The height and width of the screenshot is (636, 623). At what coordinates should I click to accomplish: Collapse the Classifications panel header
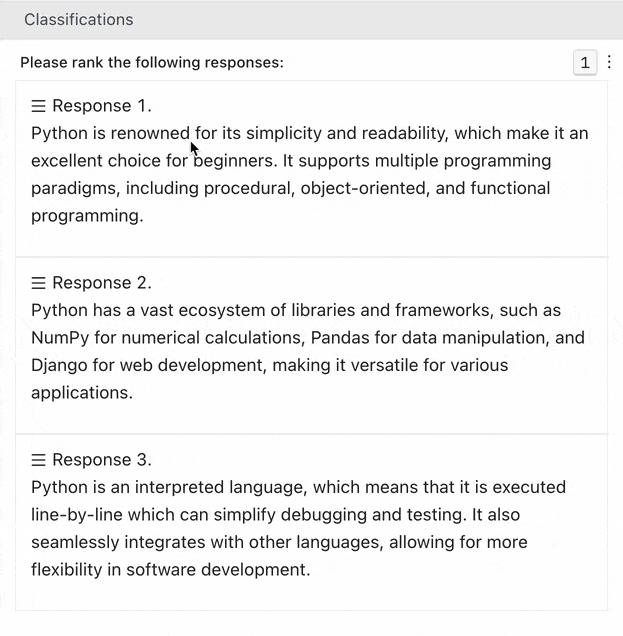click(x=78, y=20)
